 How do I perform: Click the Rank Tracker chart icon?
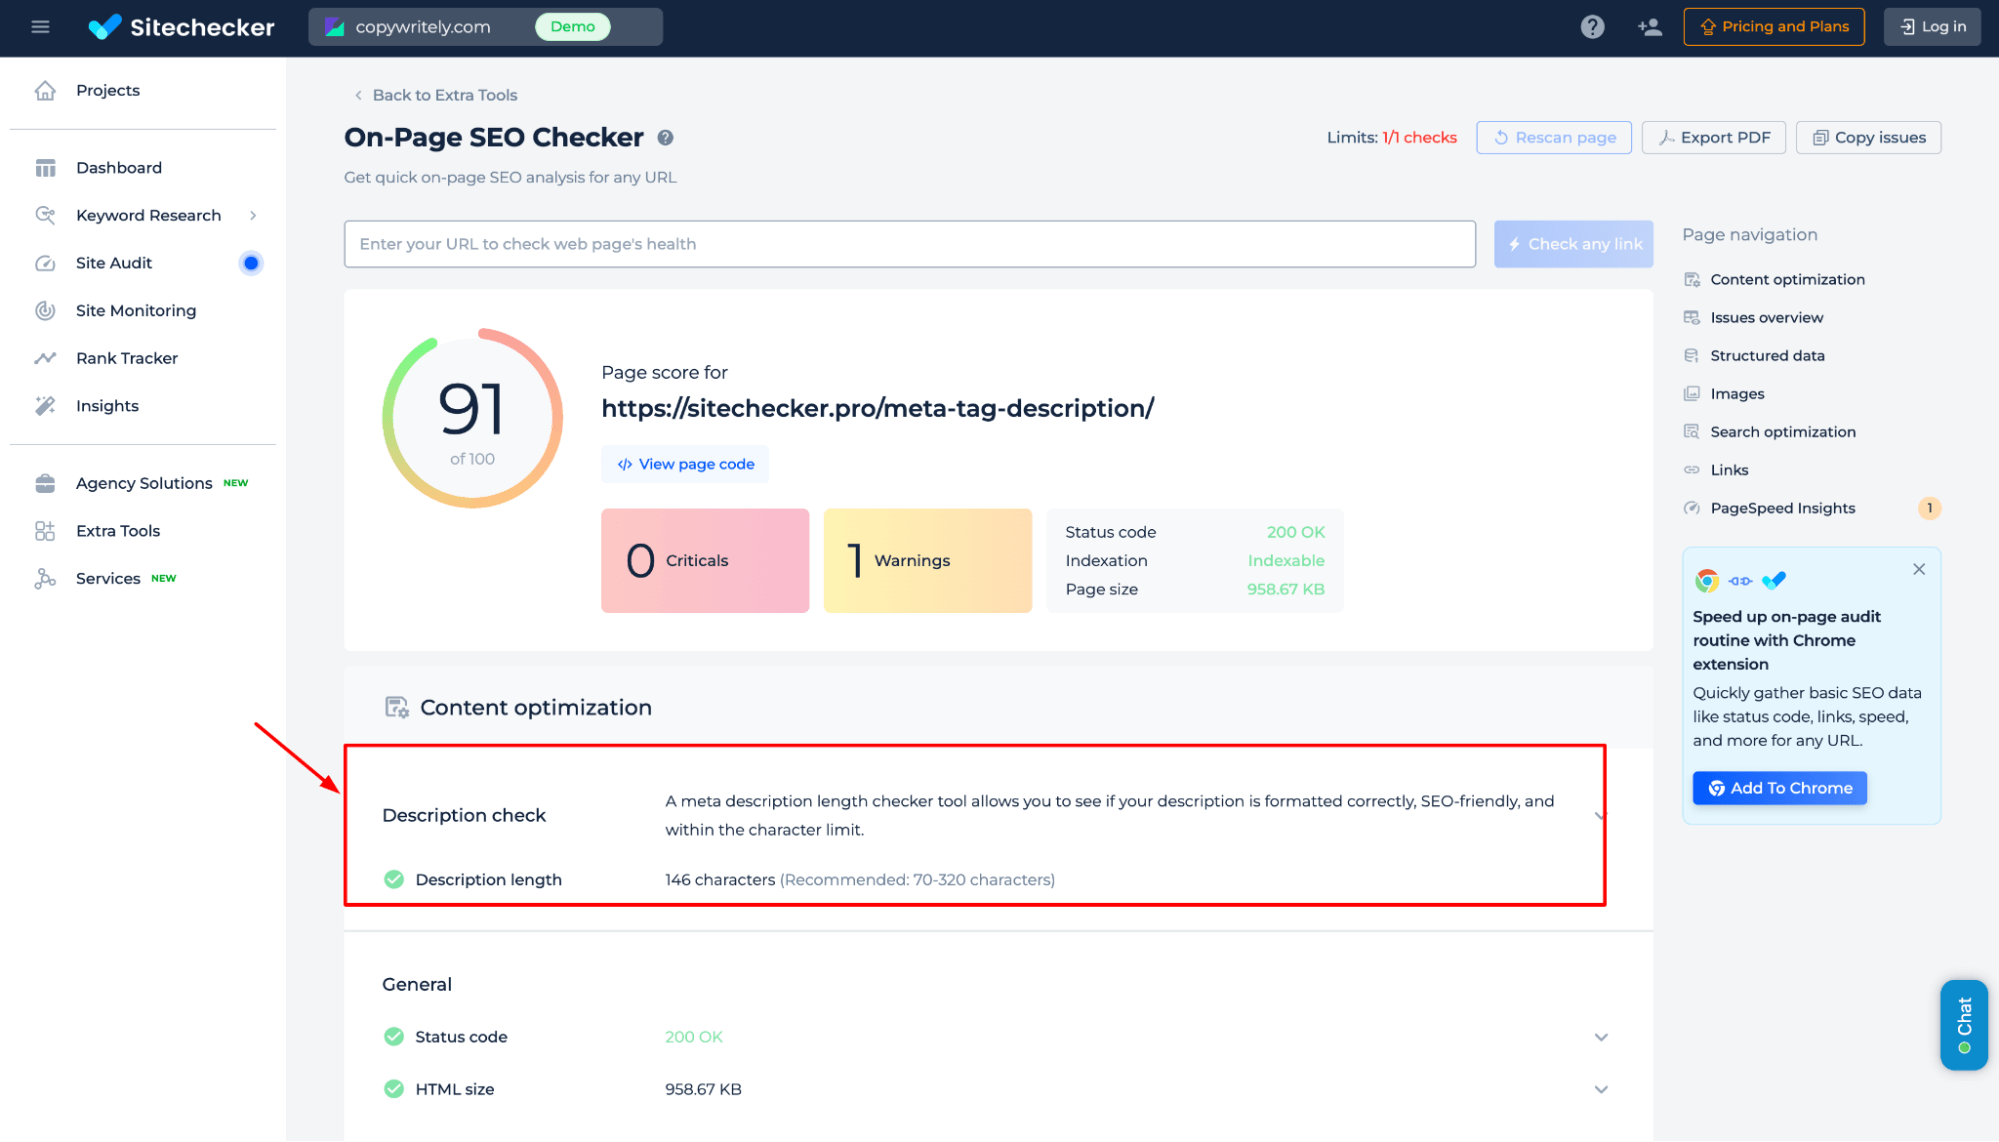pyautogui.click(x=45, y=358)
